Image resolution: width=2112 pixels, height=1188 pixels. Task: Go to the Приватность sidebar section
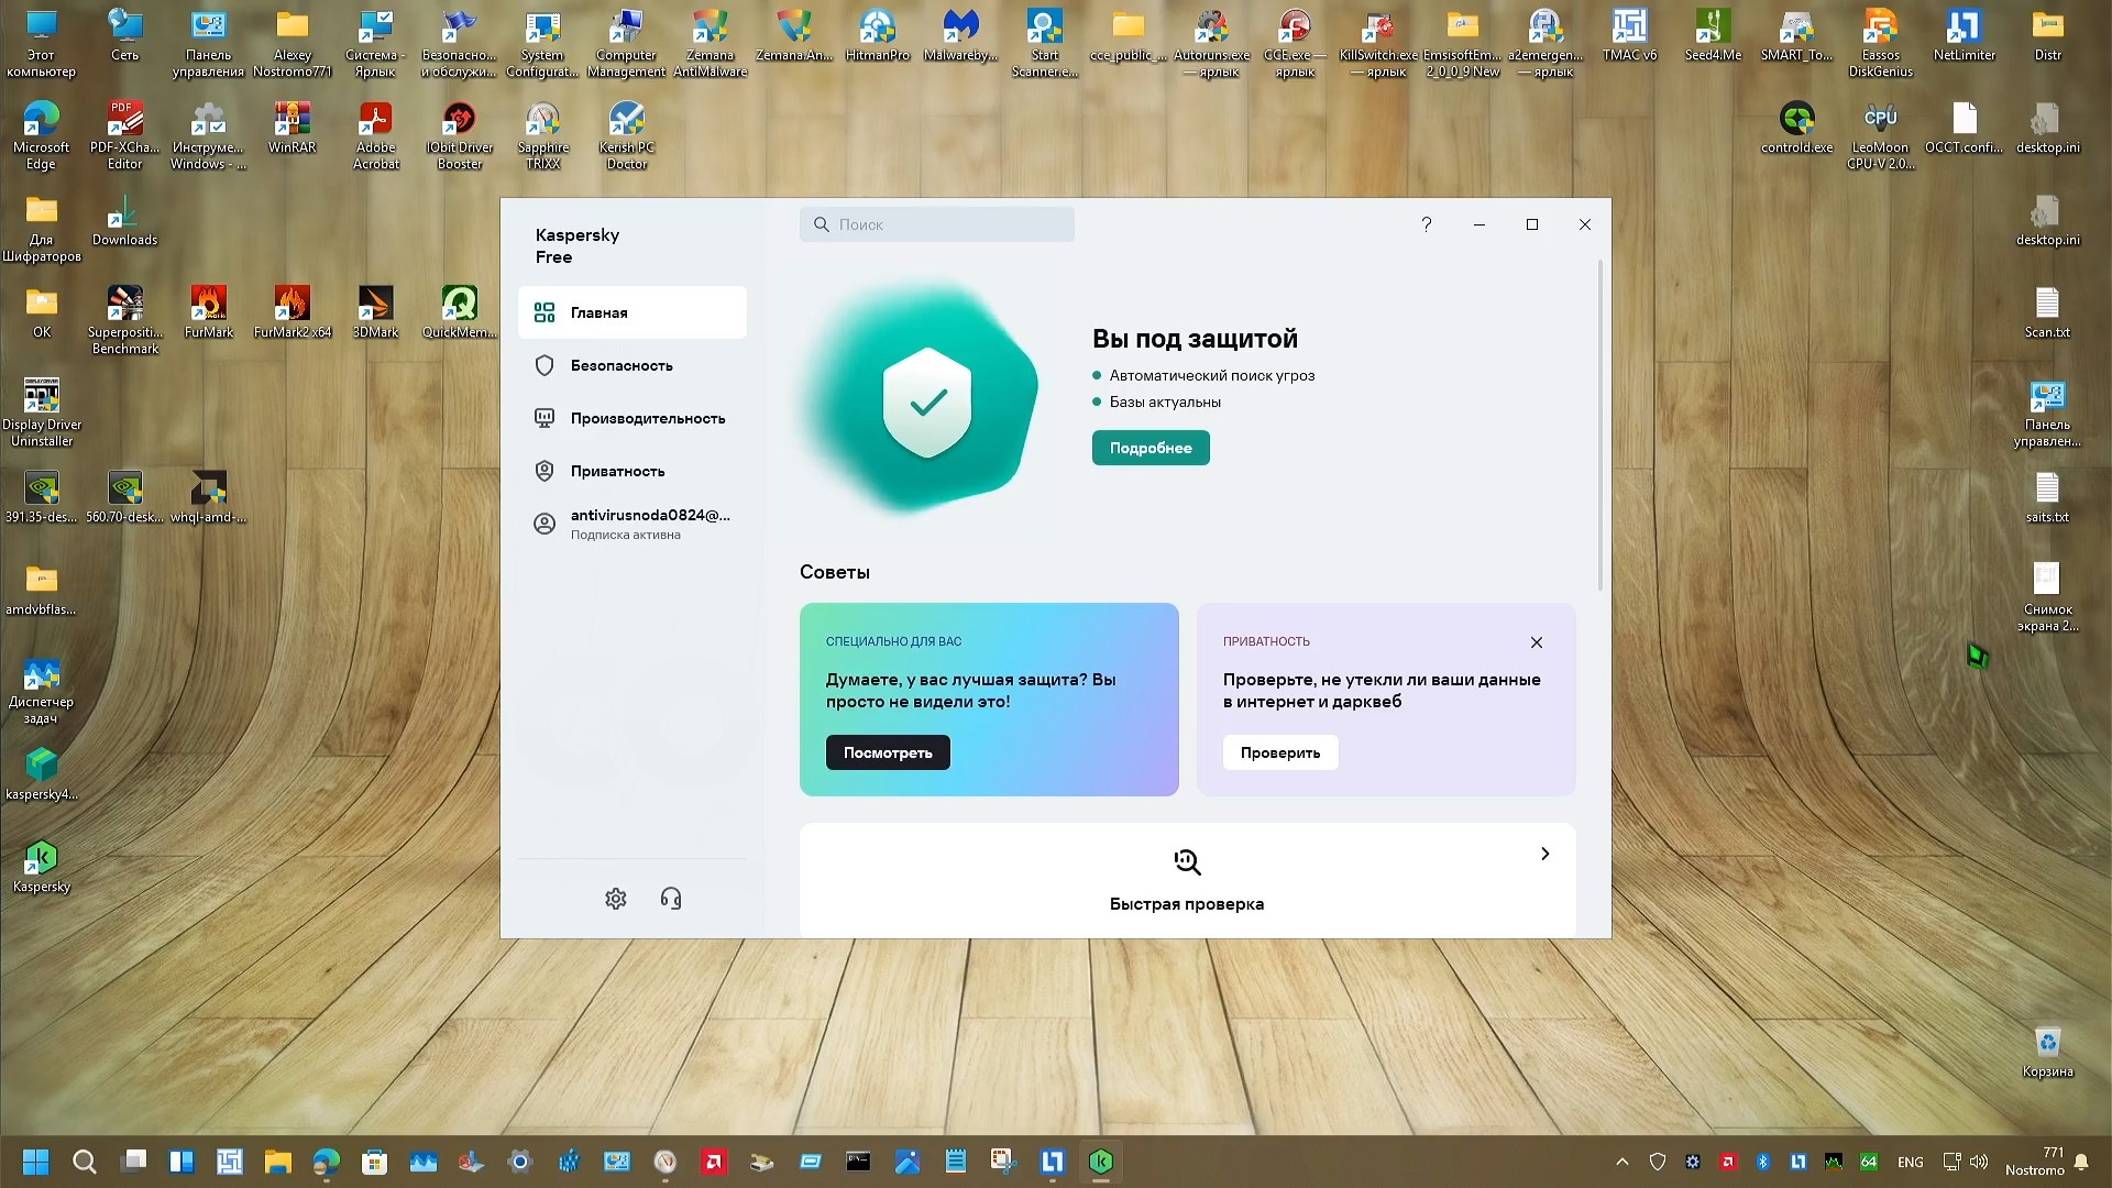click(617, 471)
